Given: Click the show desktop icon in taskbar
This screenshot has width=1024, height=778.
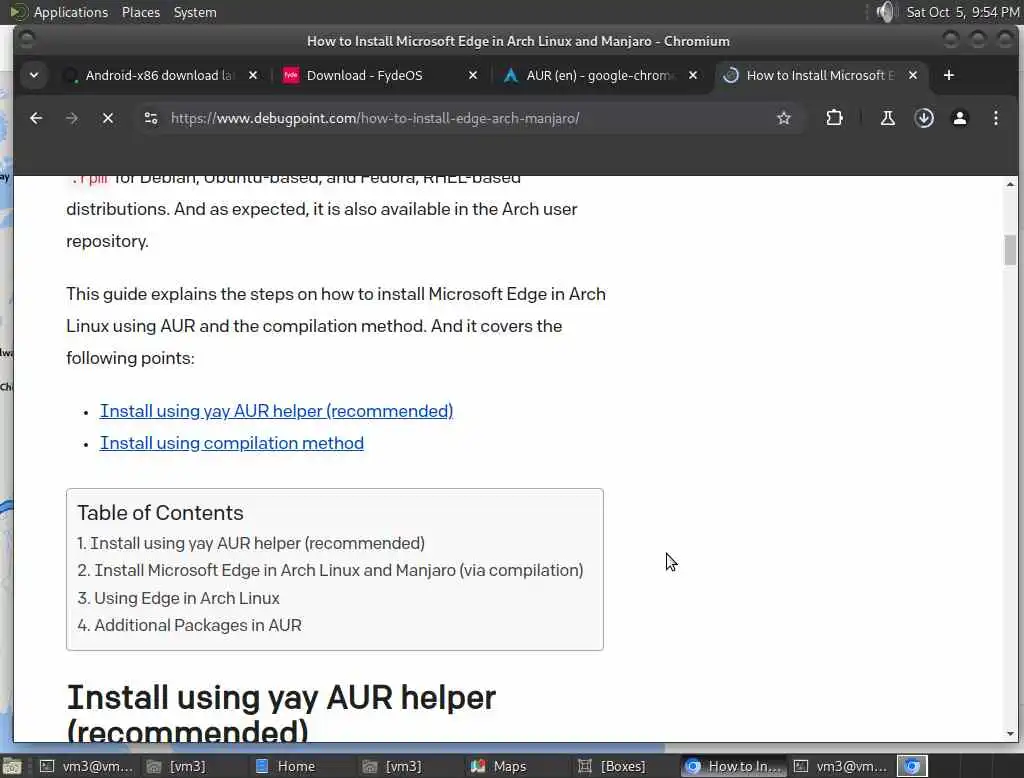Looking at the screenshot, I should pos(12,766).
